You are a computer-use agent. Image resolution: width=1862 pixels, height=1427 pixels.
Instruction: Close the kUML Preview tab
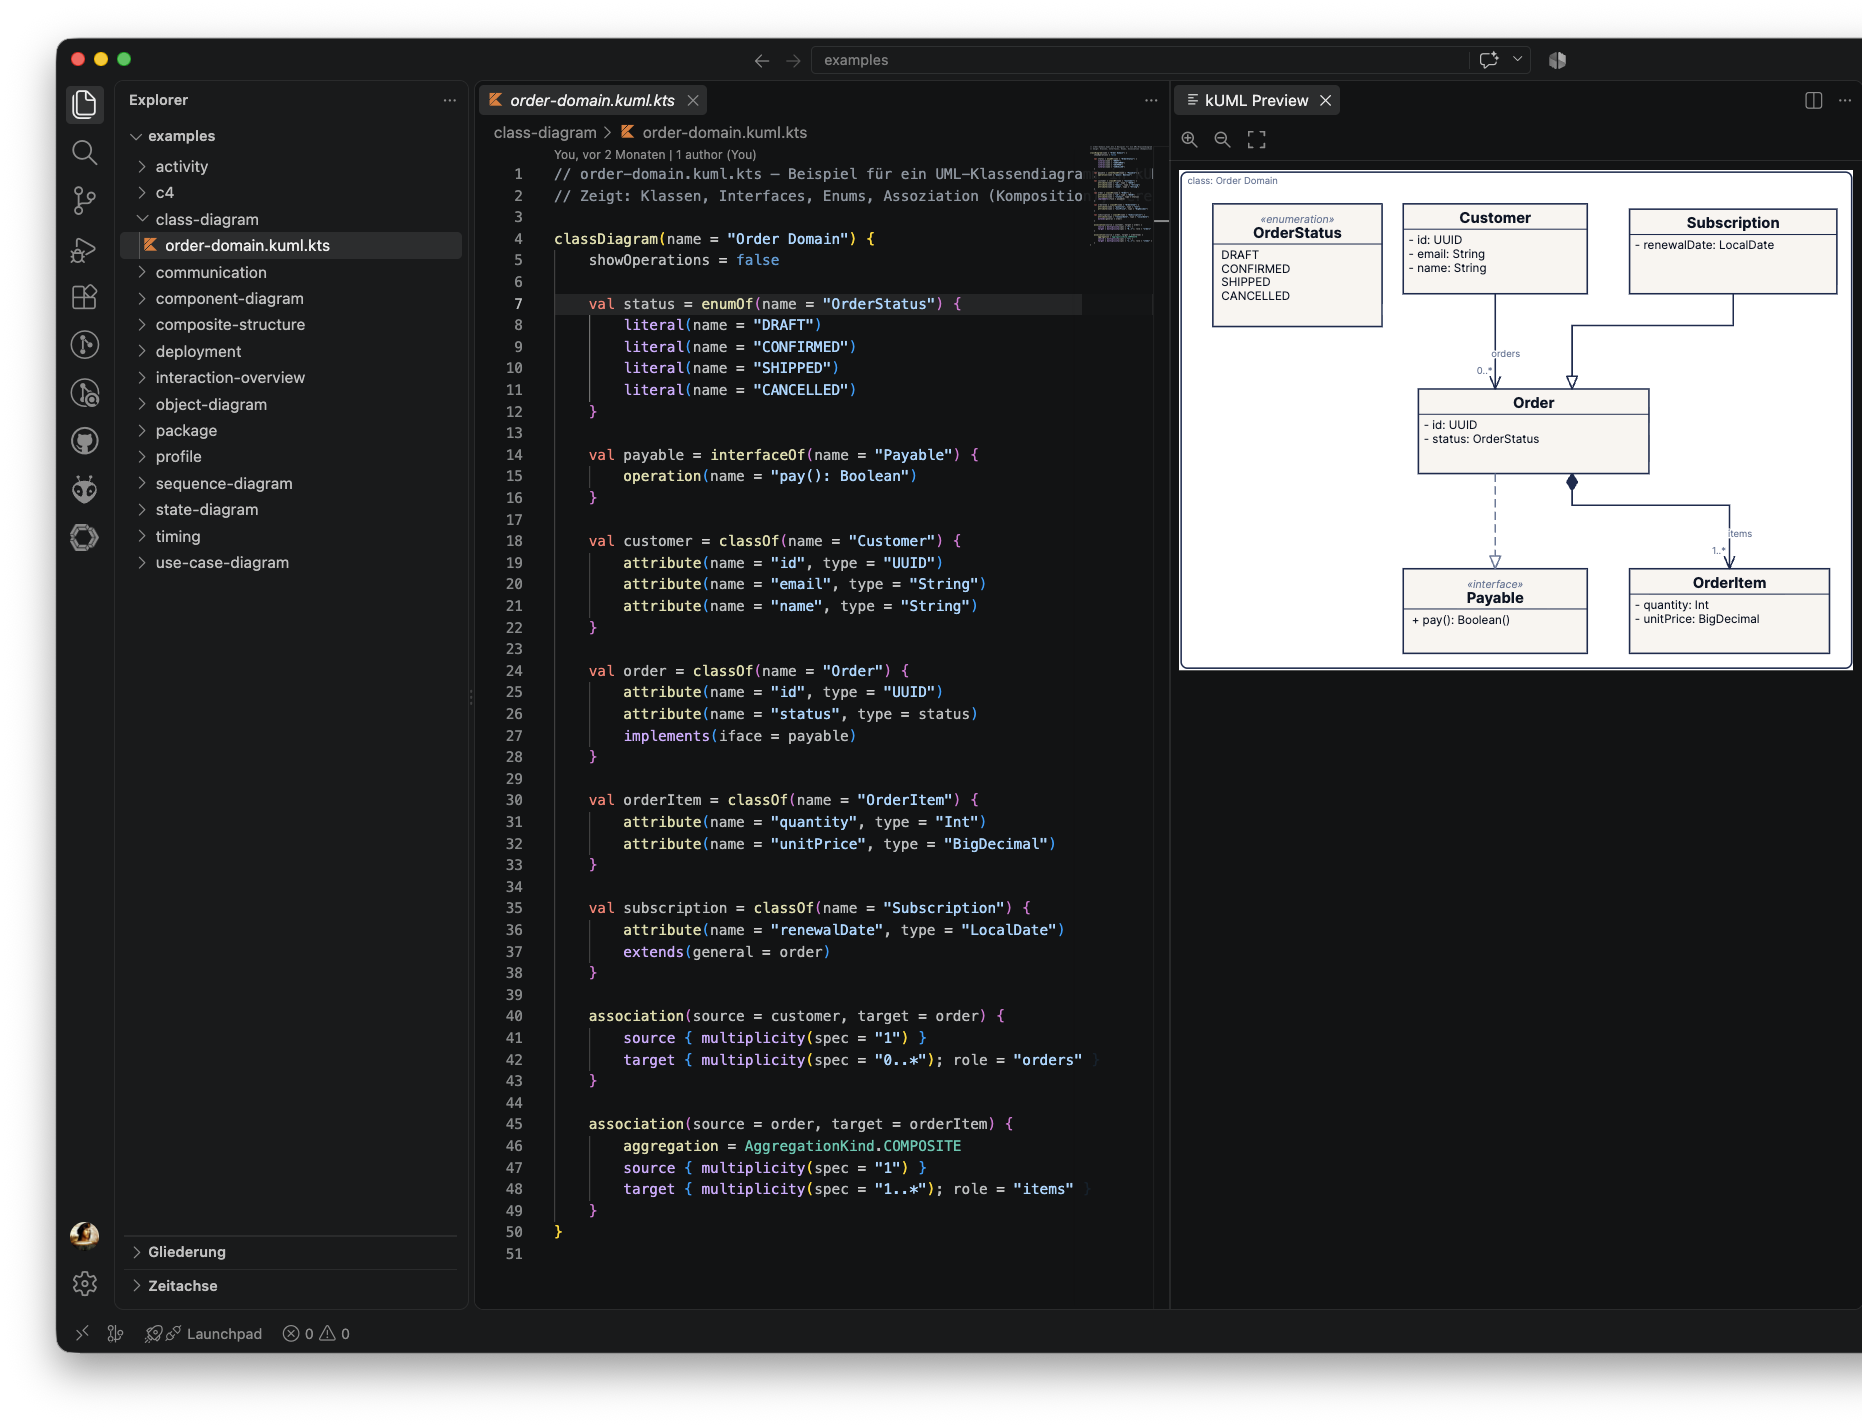(x=1325, y=100)
